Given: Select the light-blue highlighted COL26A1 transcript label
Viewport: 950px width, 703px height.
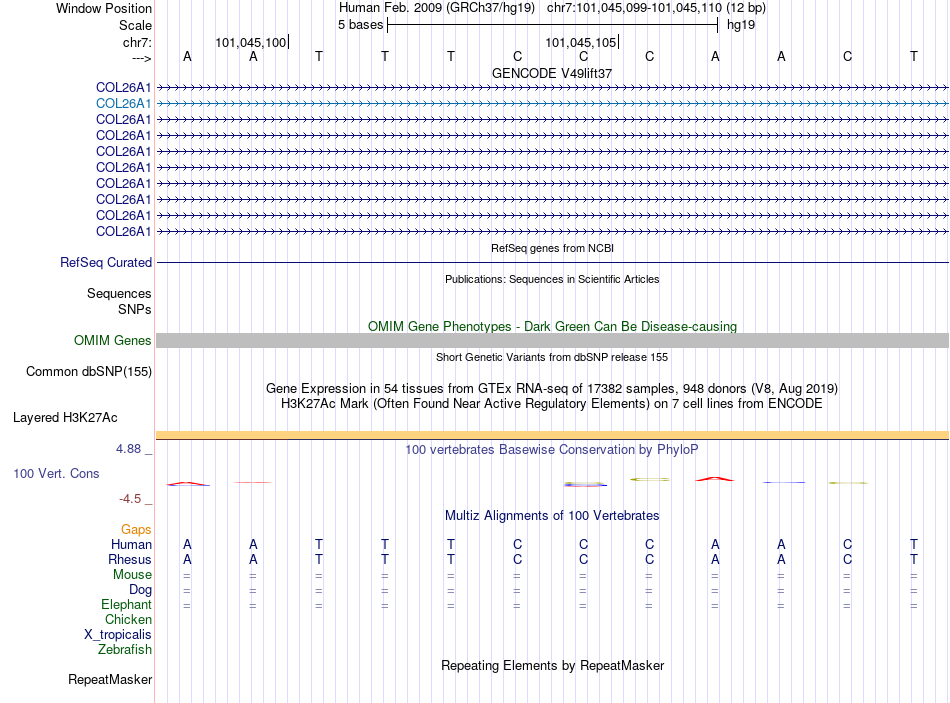Looking at the screenshot, I should 124,104.
